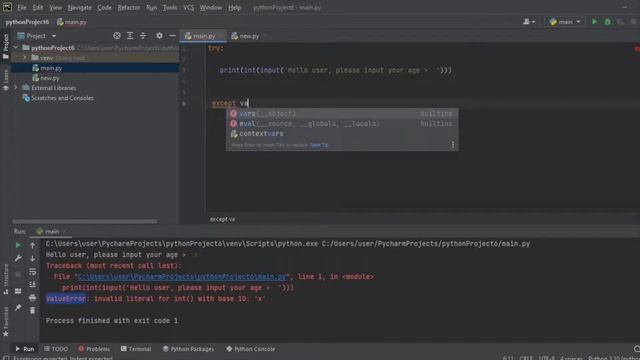Pin the Run tab
The height and width of the screenshot is (360, 640).
18,307
